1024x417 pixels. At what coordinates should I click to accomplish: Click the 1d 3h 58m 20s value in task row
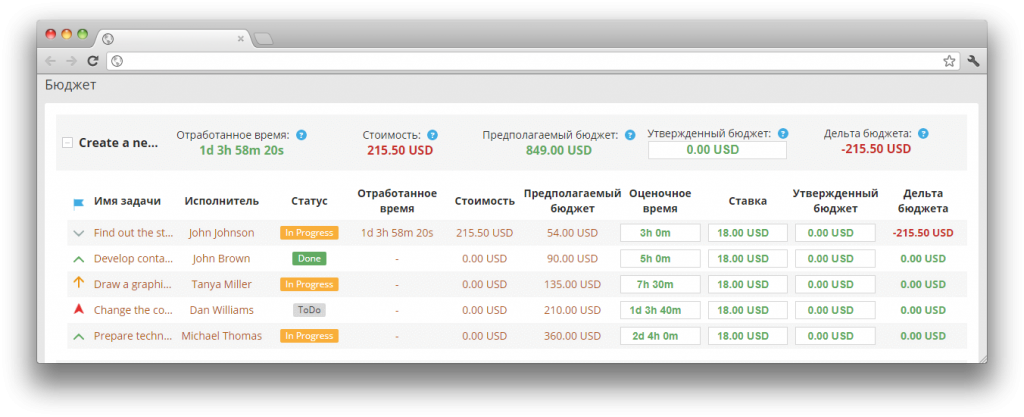(397, 233)
